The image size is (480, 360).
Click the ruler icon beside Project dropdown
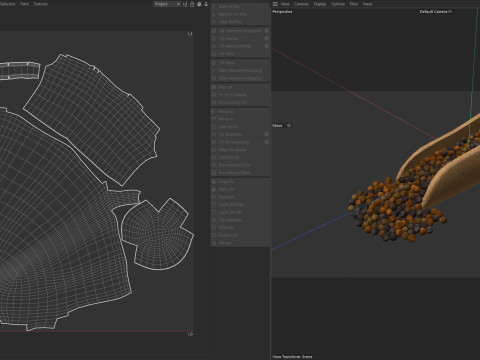click(185, 4)
